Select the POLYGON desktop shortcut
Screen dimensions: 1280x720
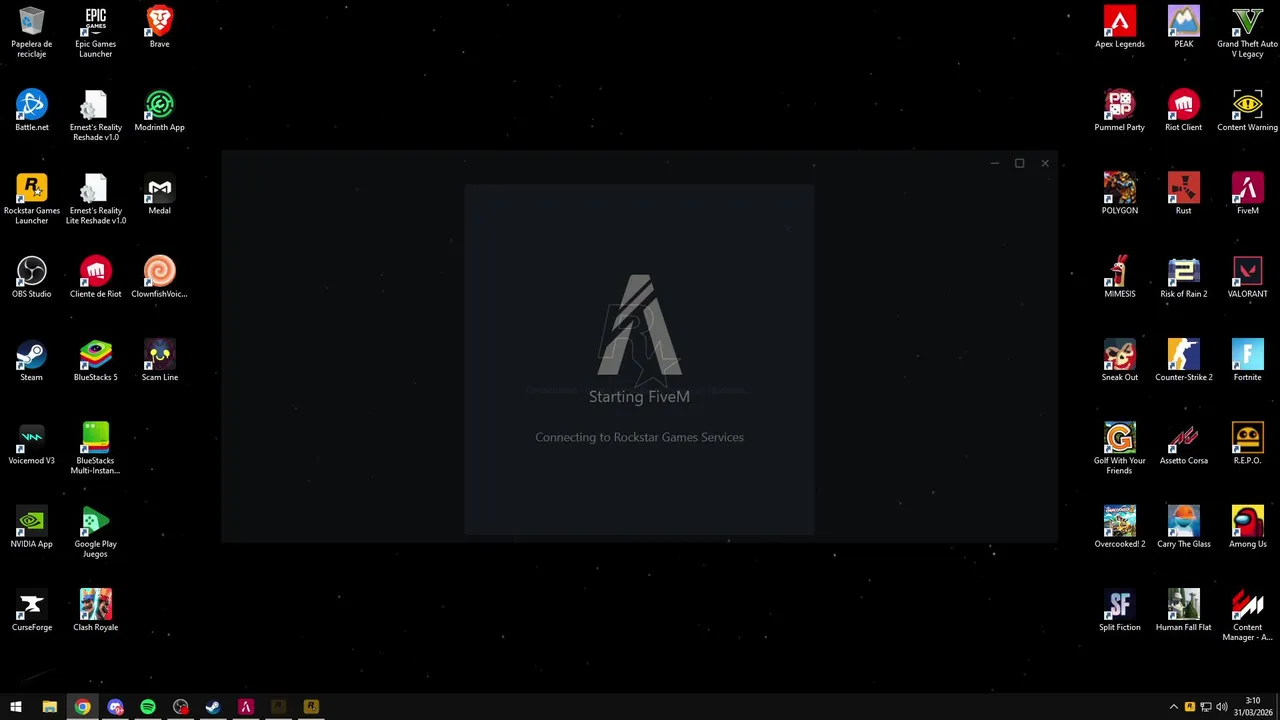(1120, 194)
